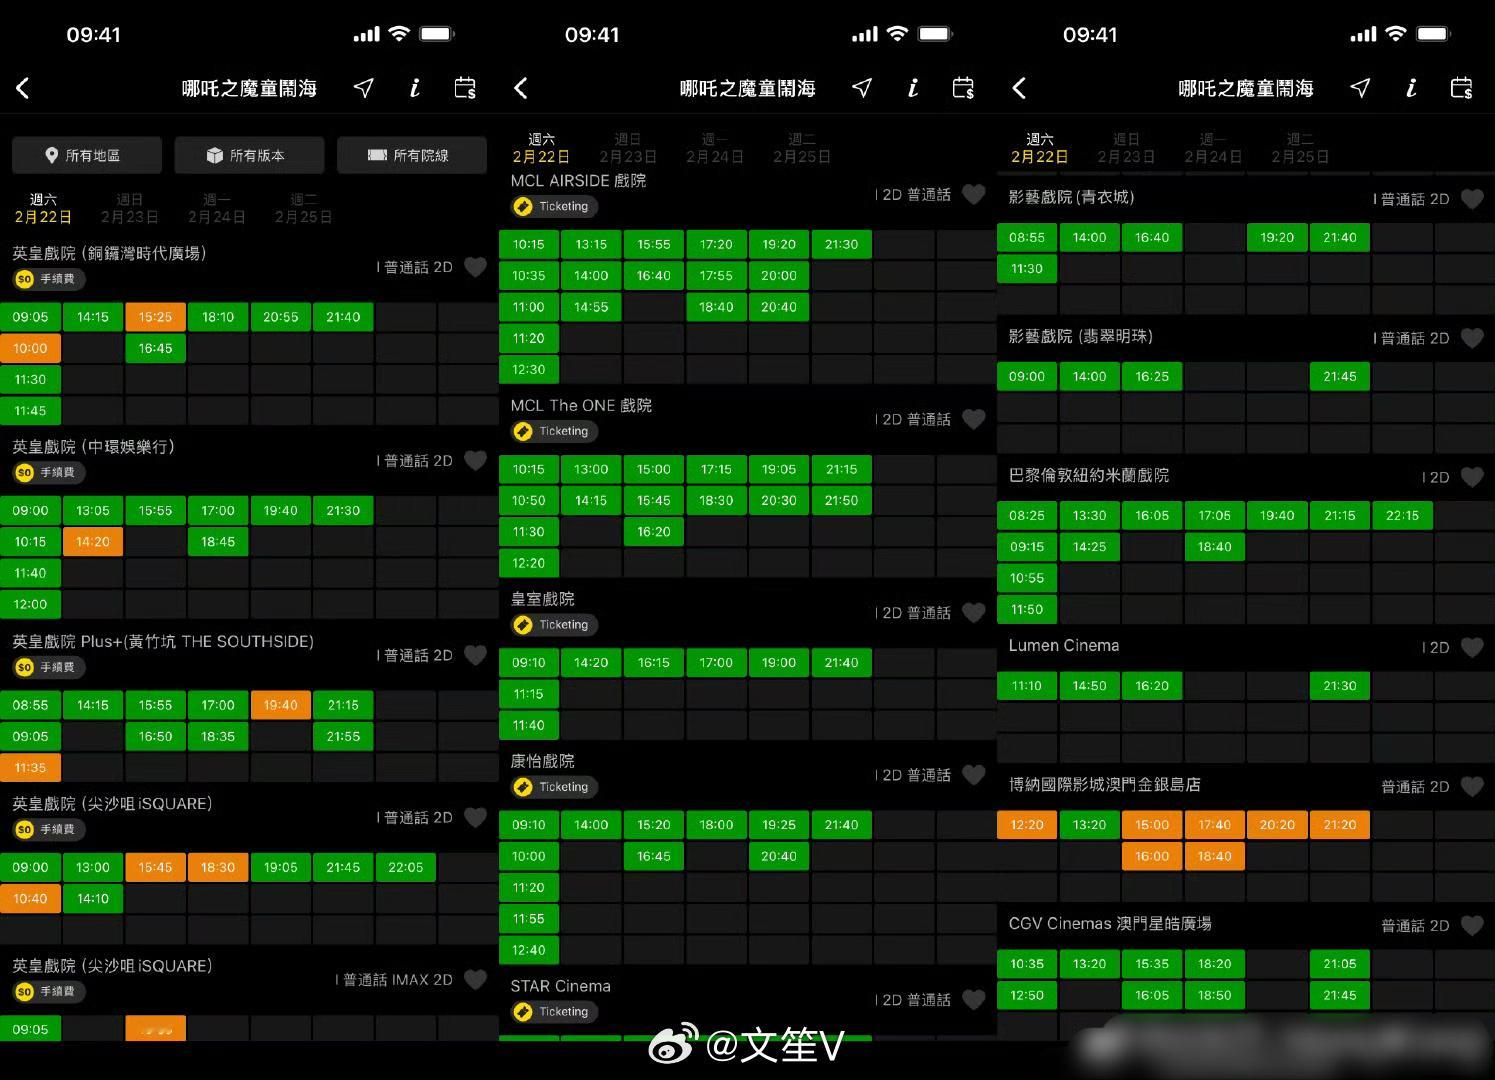Pick the orange 14:20 show at 中環娛樂行
Viewport: 1495px width, 1080px height.
coord(92,541)
